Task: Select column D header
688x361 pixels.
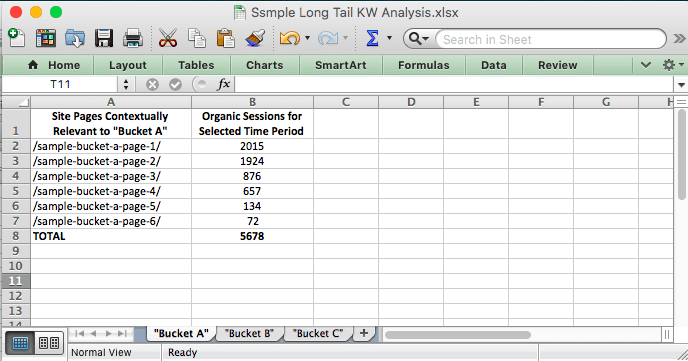Action: [411, 102]
